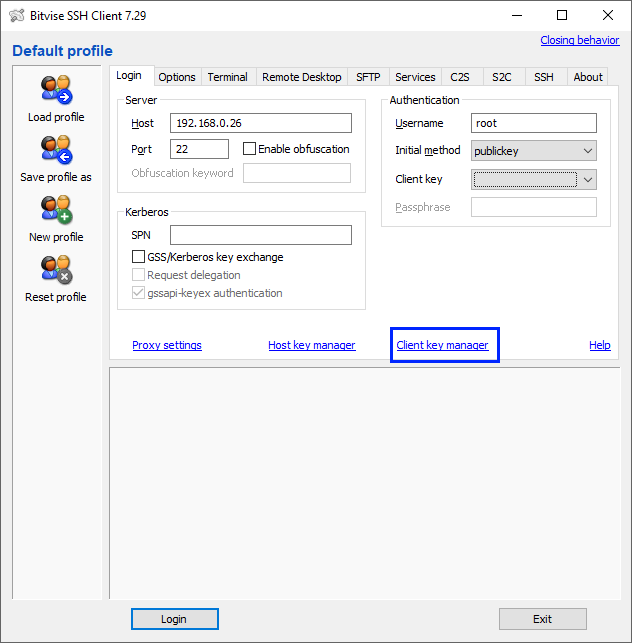Open the Terminal tab

coord(228,77)
